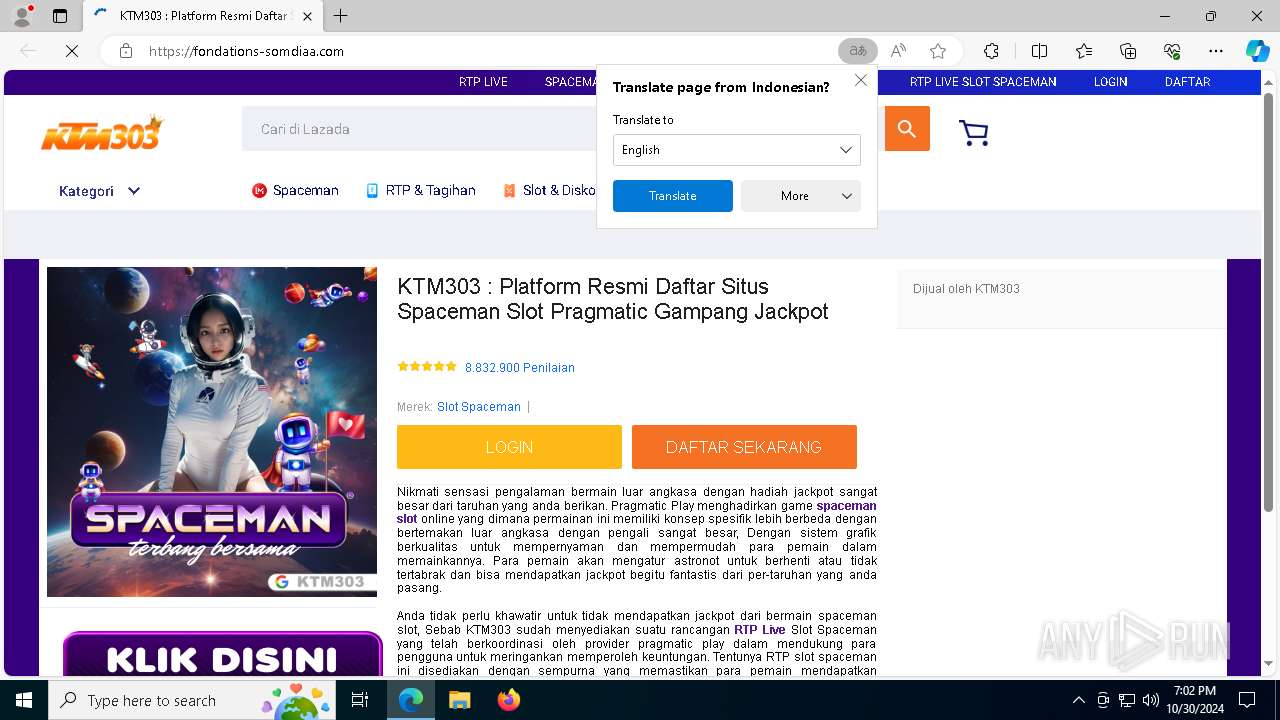Show hidden system tray icons
Image resolution: width=1280 pixels, height=720 pixels.
[1078, 700]
